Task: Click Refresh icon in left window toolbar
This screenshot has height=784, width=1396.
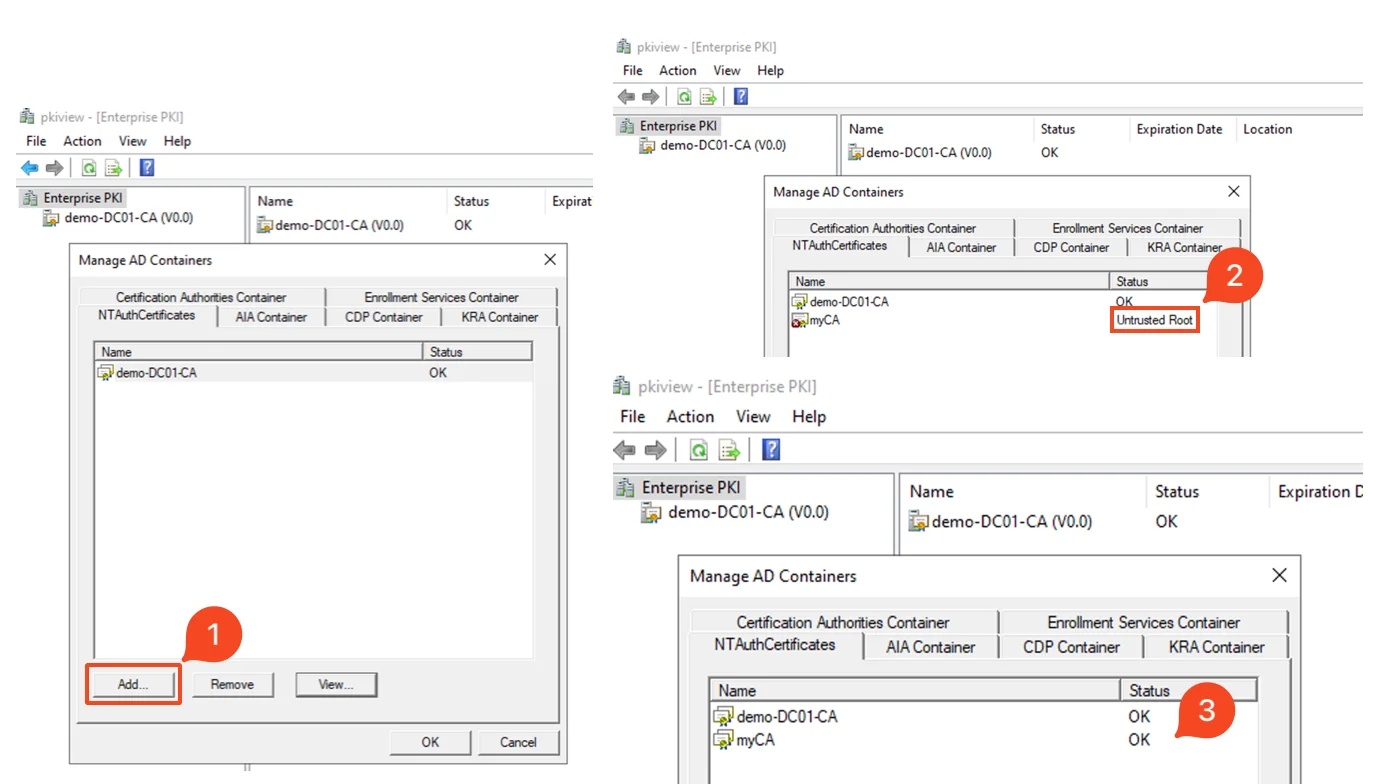Action: pos(89,168)
